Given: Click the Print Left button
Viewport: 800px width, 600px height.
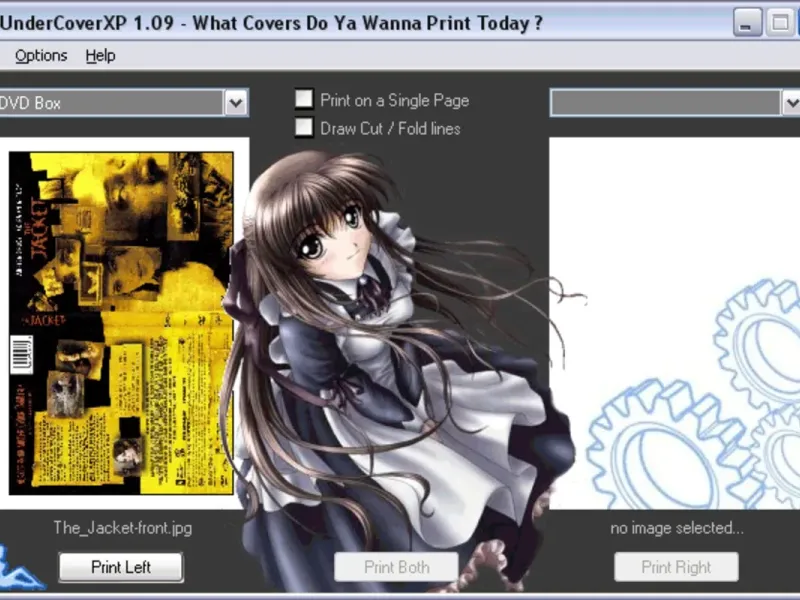Looking at the screenshot, I should (121, 567).
